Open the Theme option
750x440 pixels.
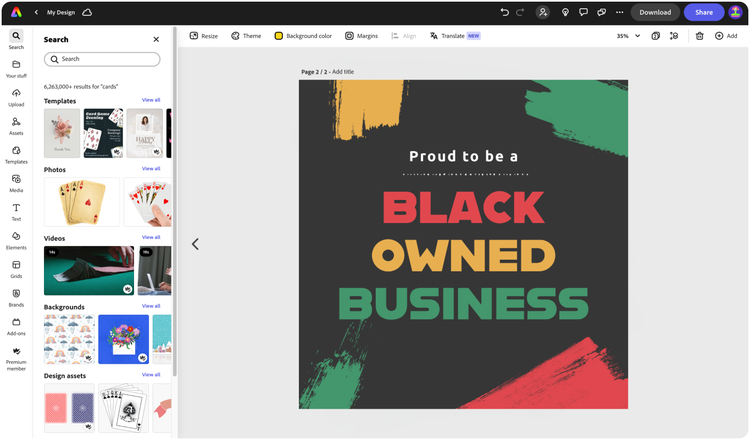[246, 36]
